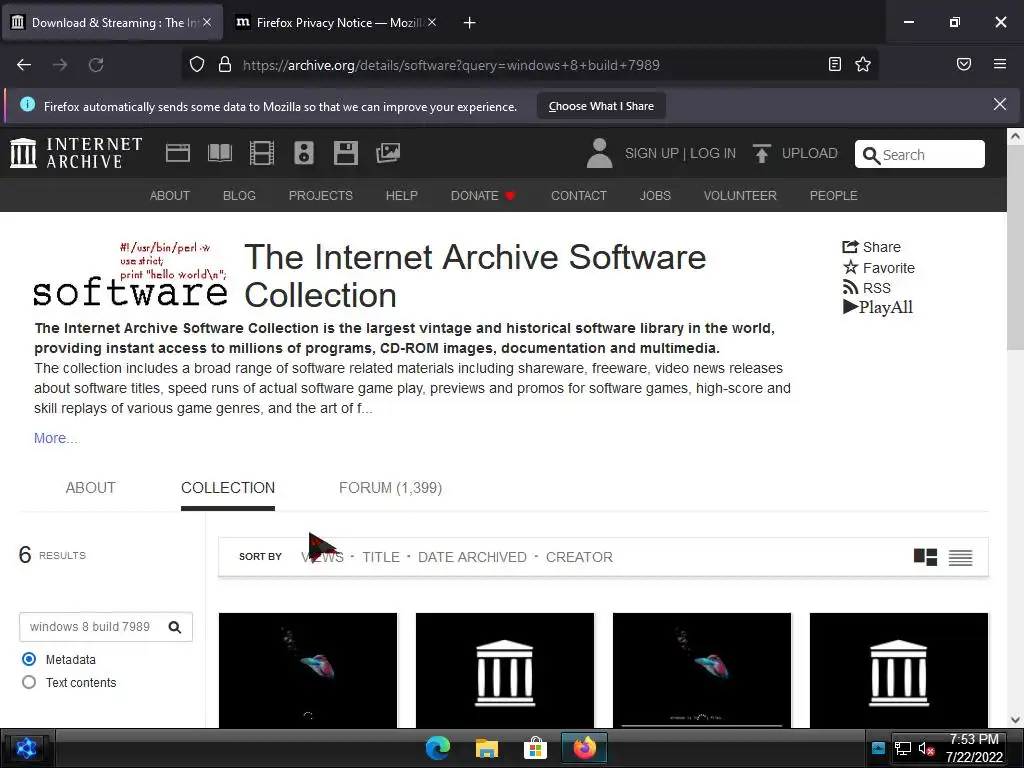Switch to tile grid view

(925, 557)
